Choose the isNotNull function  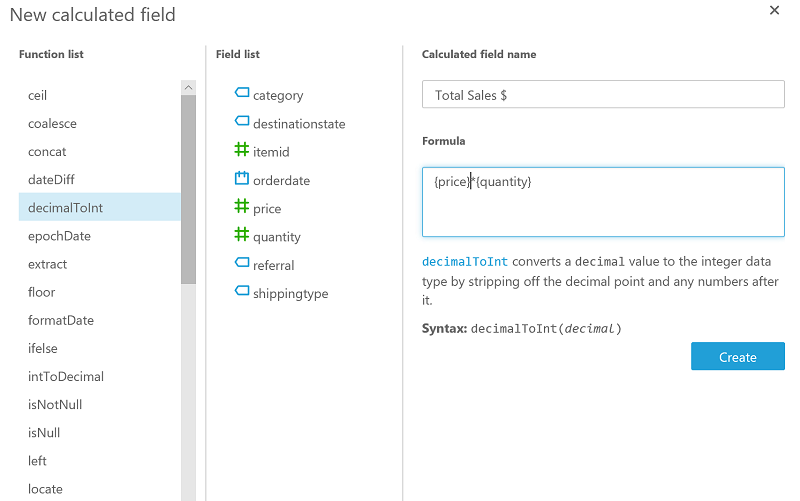coord(55,405)
